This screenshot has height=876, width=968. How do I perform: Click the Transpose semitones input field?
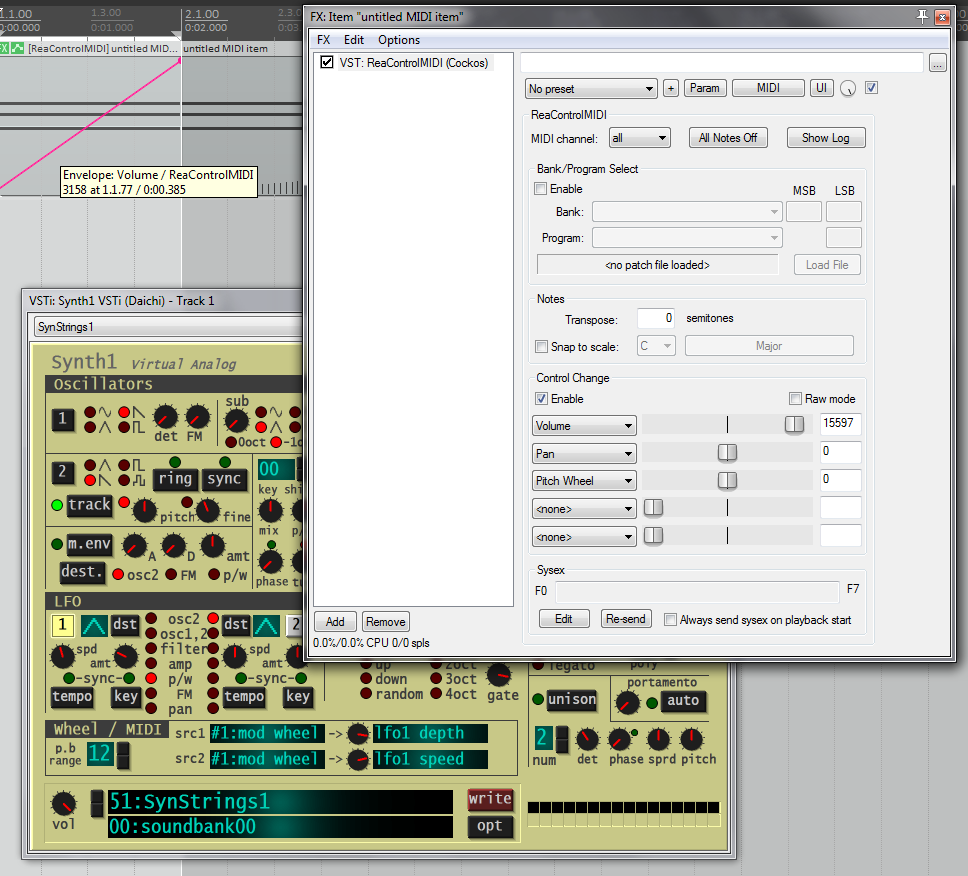point(656,319)
